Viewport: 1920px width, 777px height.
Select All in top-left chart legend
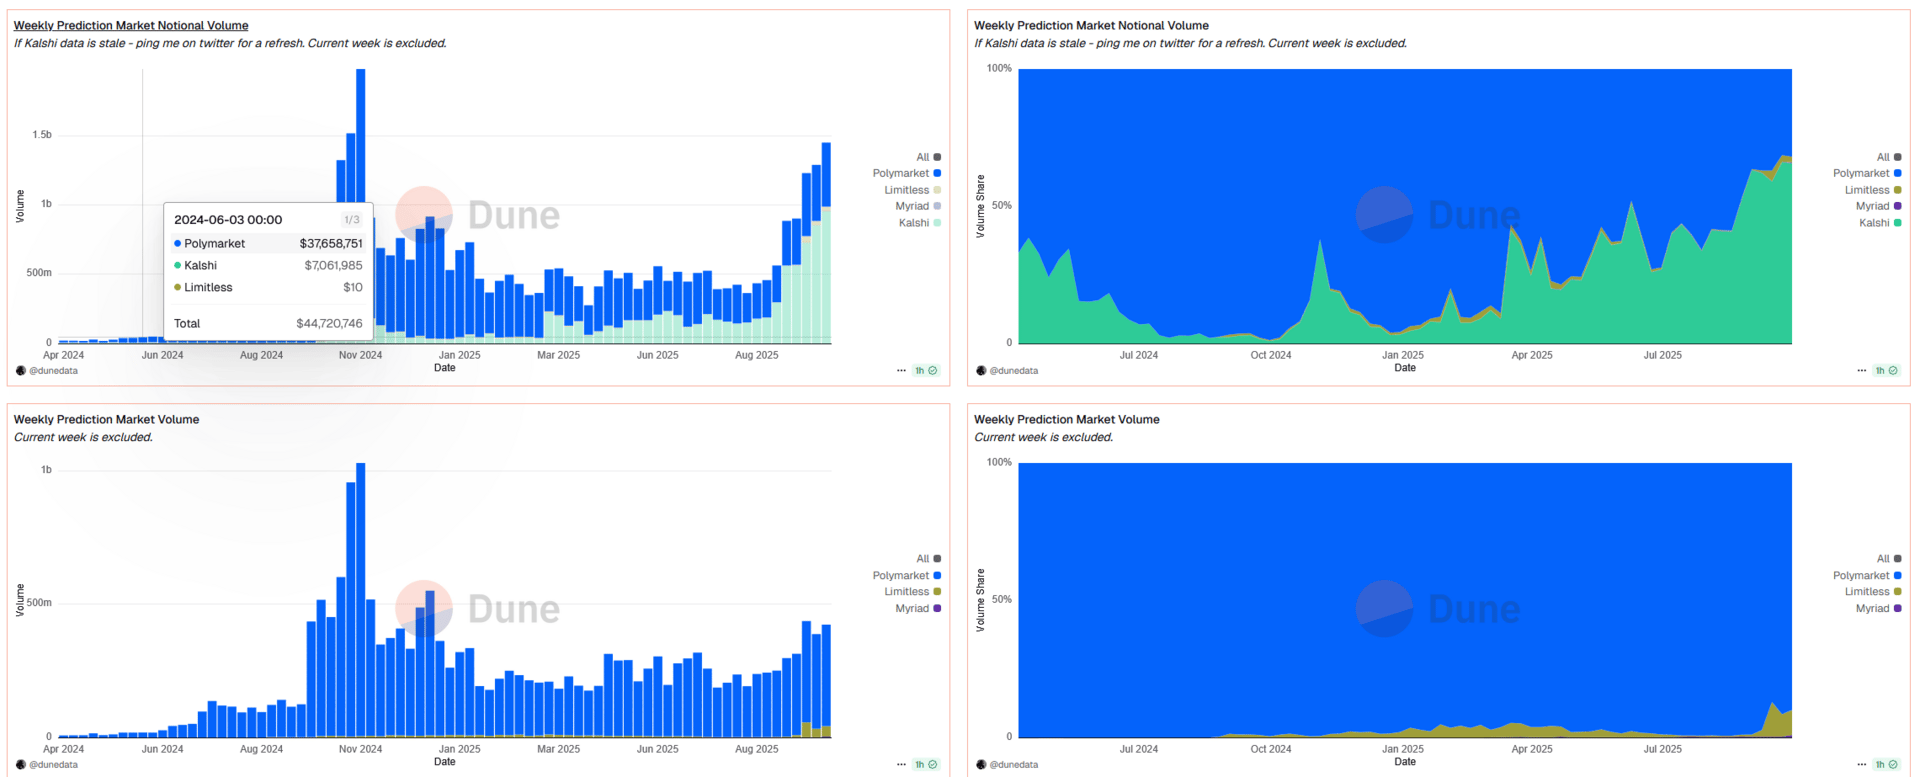pos(928,157)
